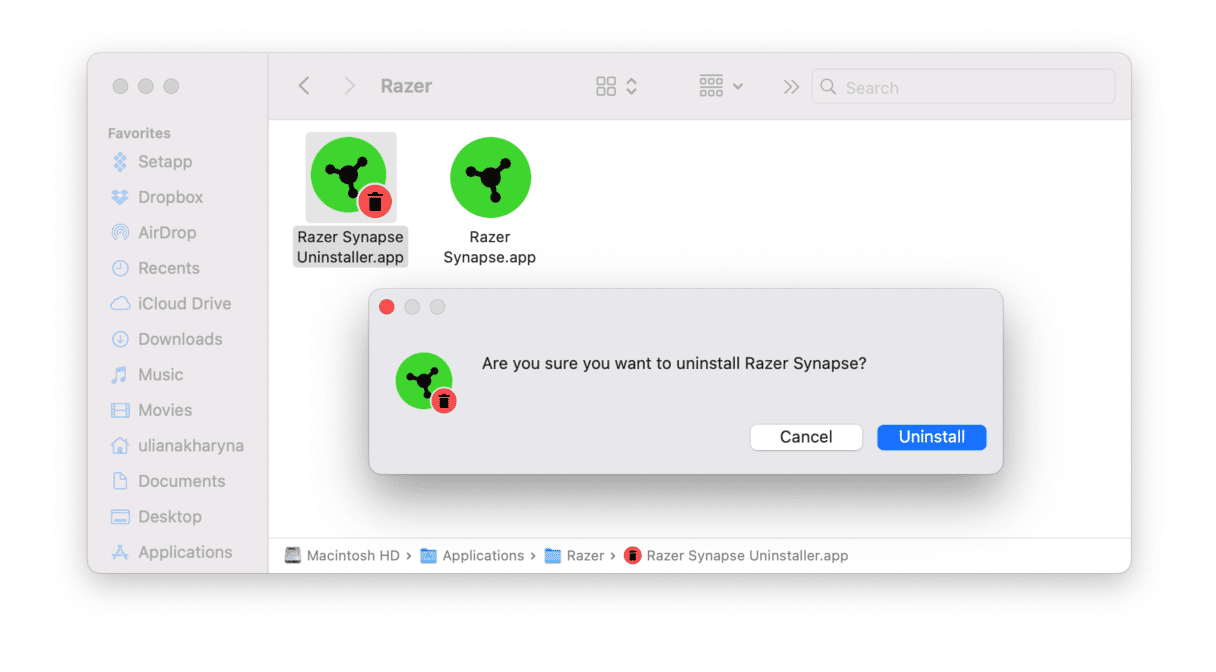Open Music in the sidebar
Viewport: 1216px width, 672px height.
point(160,375)
